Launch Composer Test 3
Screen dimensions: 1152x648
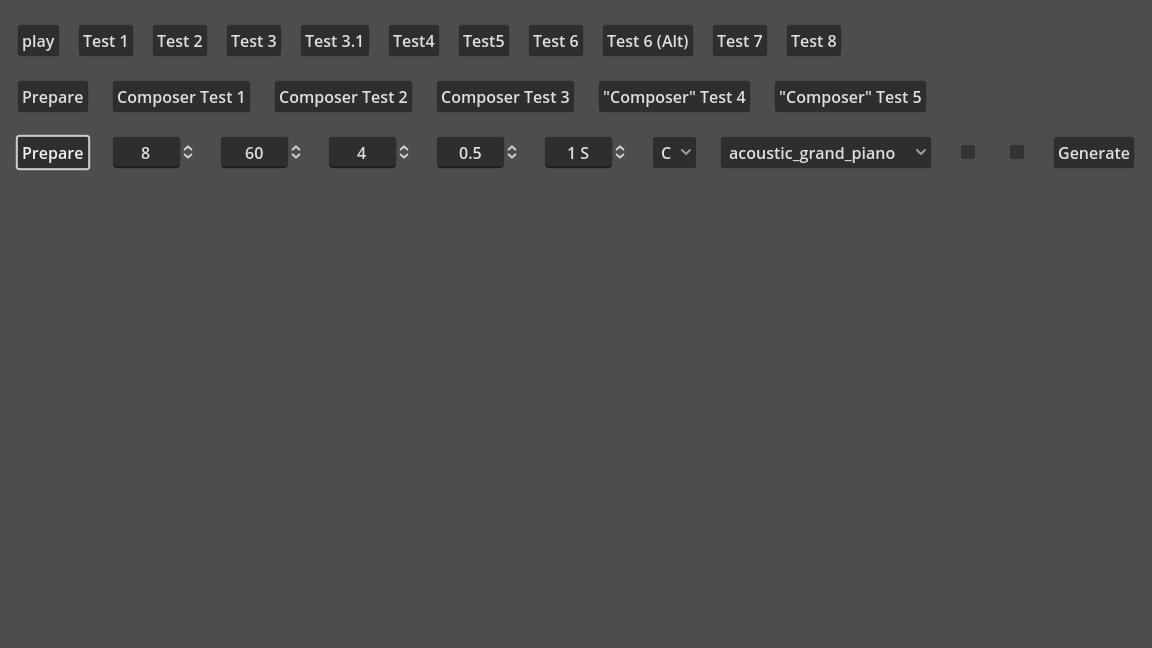pos(505,97)
